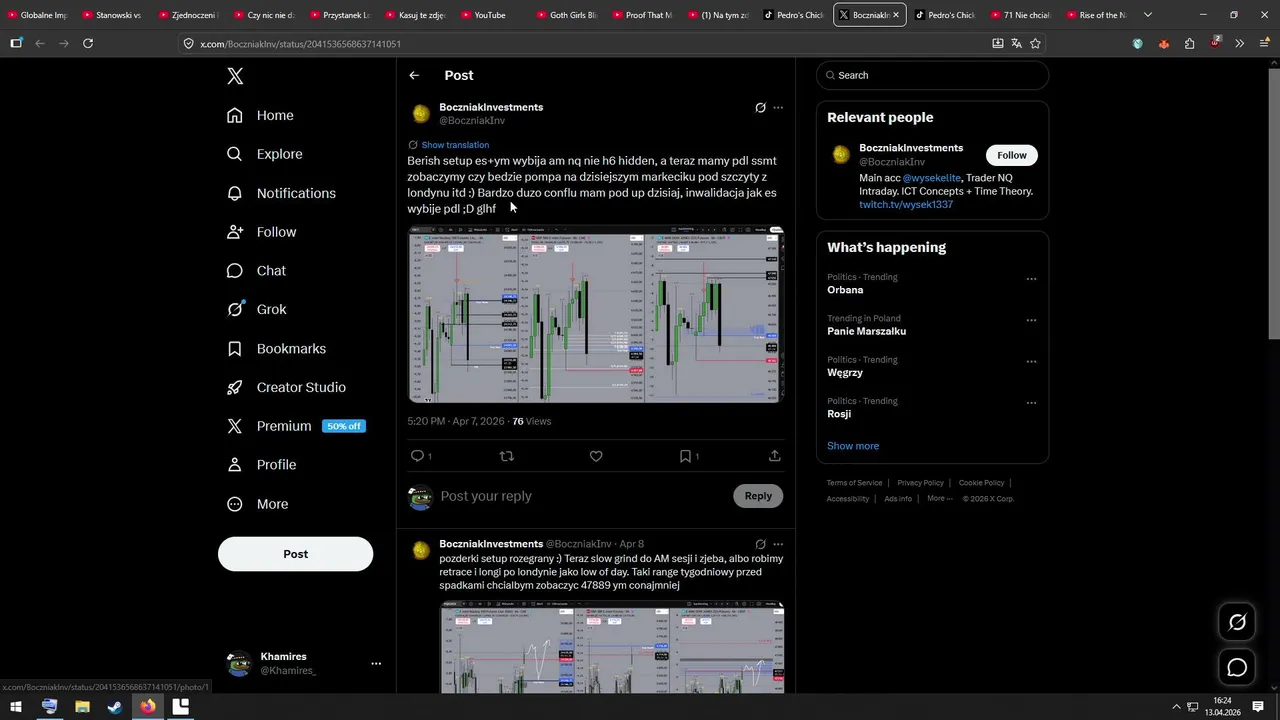Open floating Grok button at bottom right

(x=1237, y=622)
